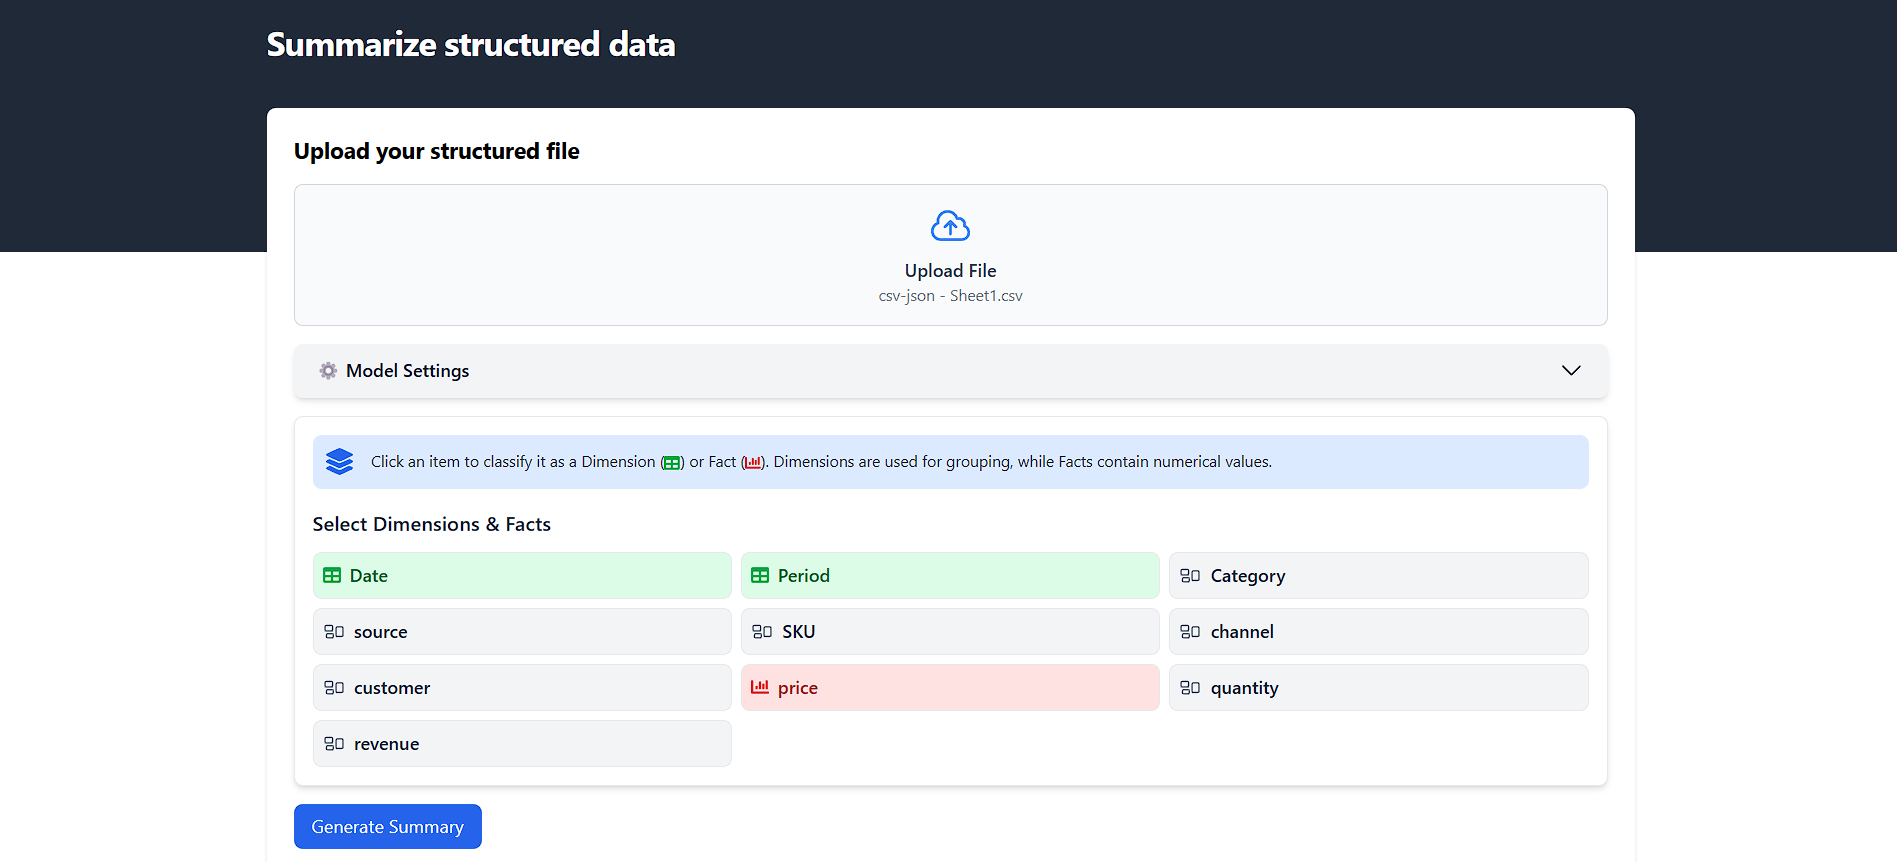Classify the quantity field
The image size is (1897, 862).
tap(1378, 688)
